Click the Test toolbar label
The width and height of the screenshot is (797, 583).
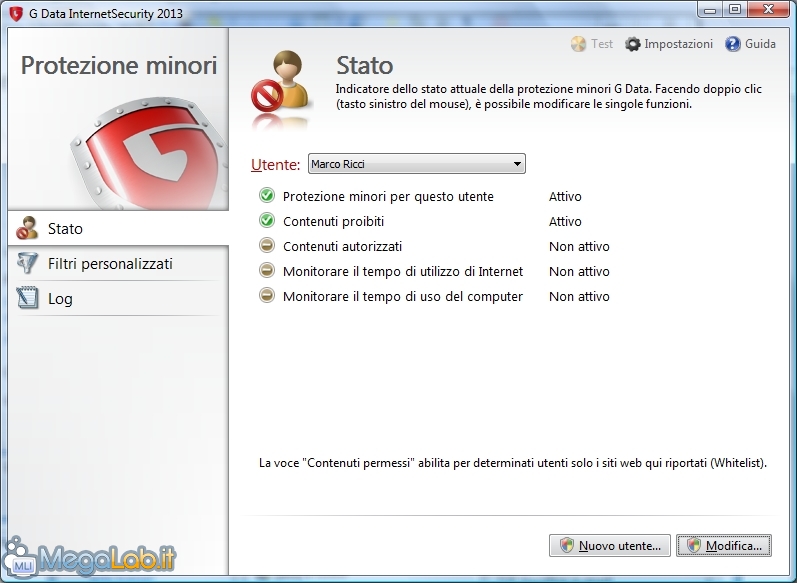click(x=602, y=44)
